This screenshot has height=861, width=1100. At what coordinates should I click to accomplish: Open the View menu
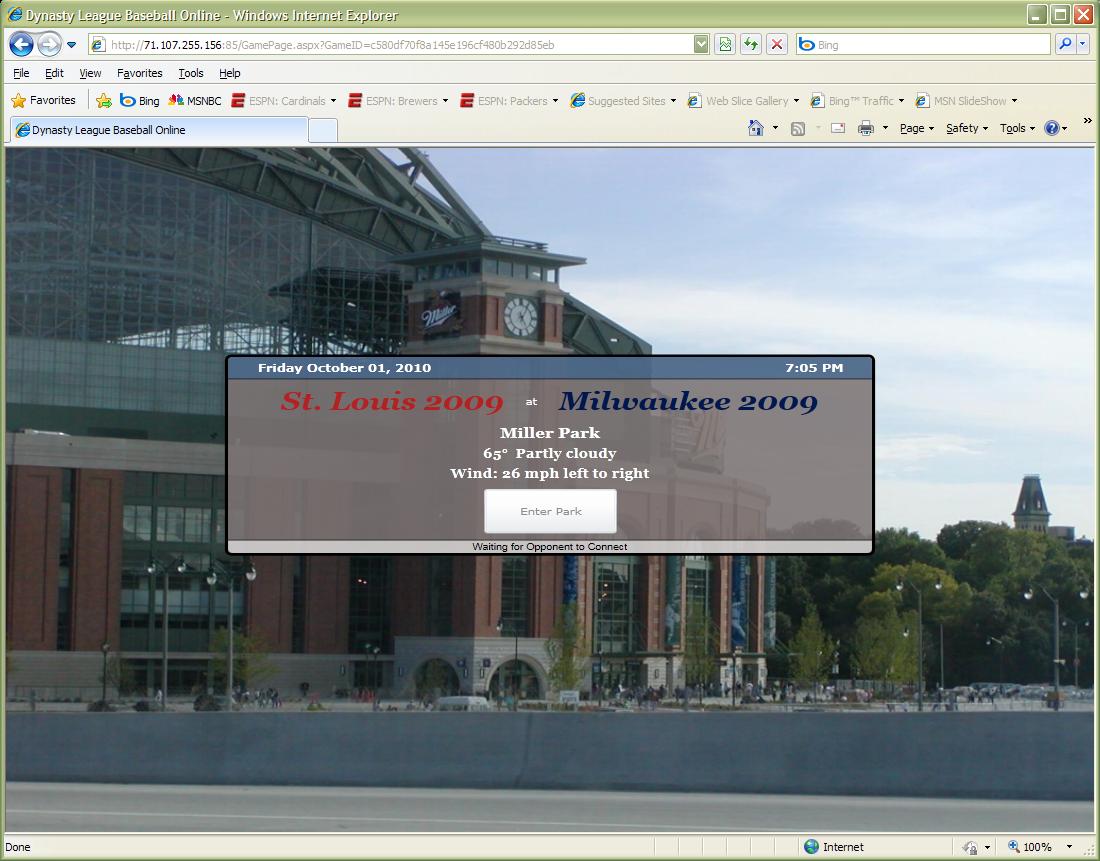point(90,73)
